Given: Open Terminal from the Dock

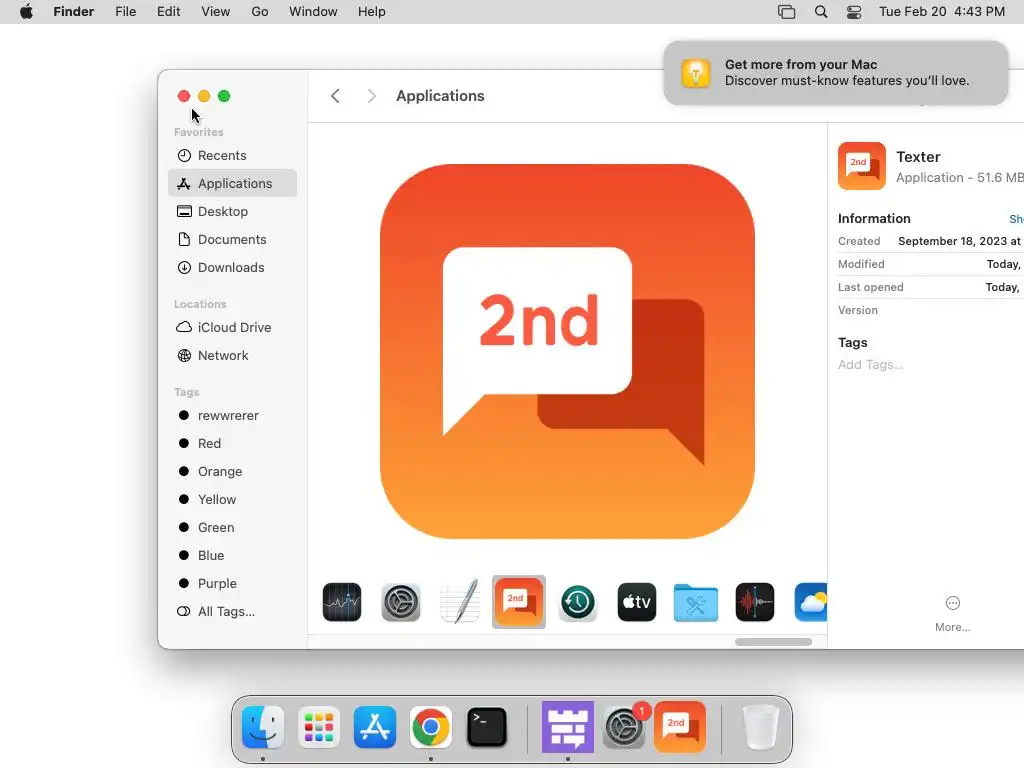Looking at the screenshot, I should (487, 727).
